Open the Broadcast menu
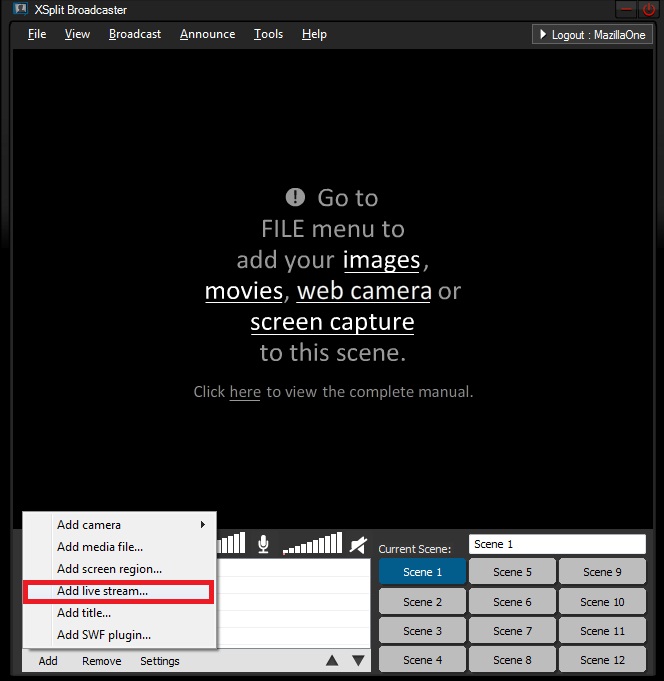The image size is (664, 681). pyautogui.click(x=135, y=34)
